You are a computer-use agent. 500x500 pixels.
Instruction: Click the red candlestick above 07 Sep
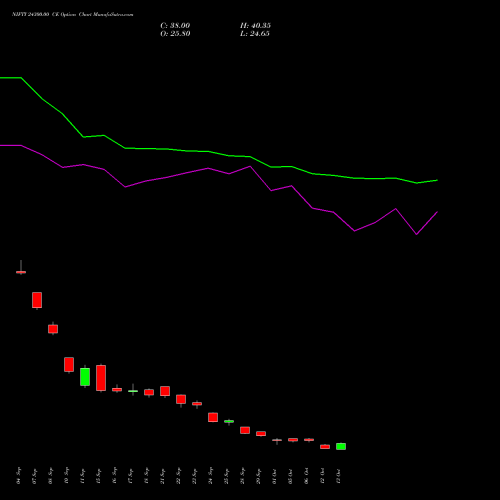(37, 300)
